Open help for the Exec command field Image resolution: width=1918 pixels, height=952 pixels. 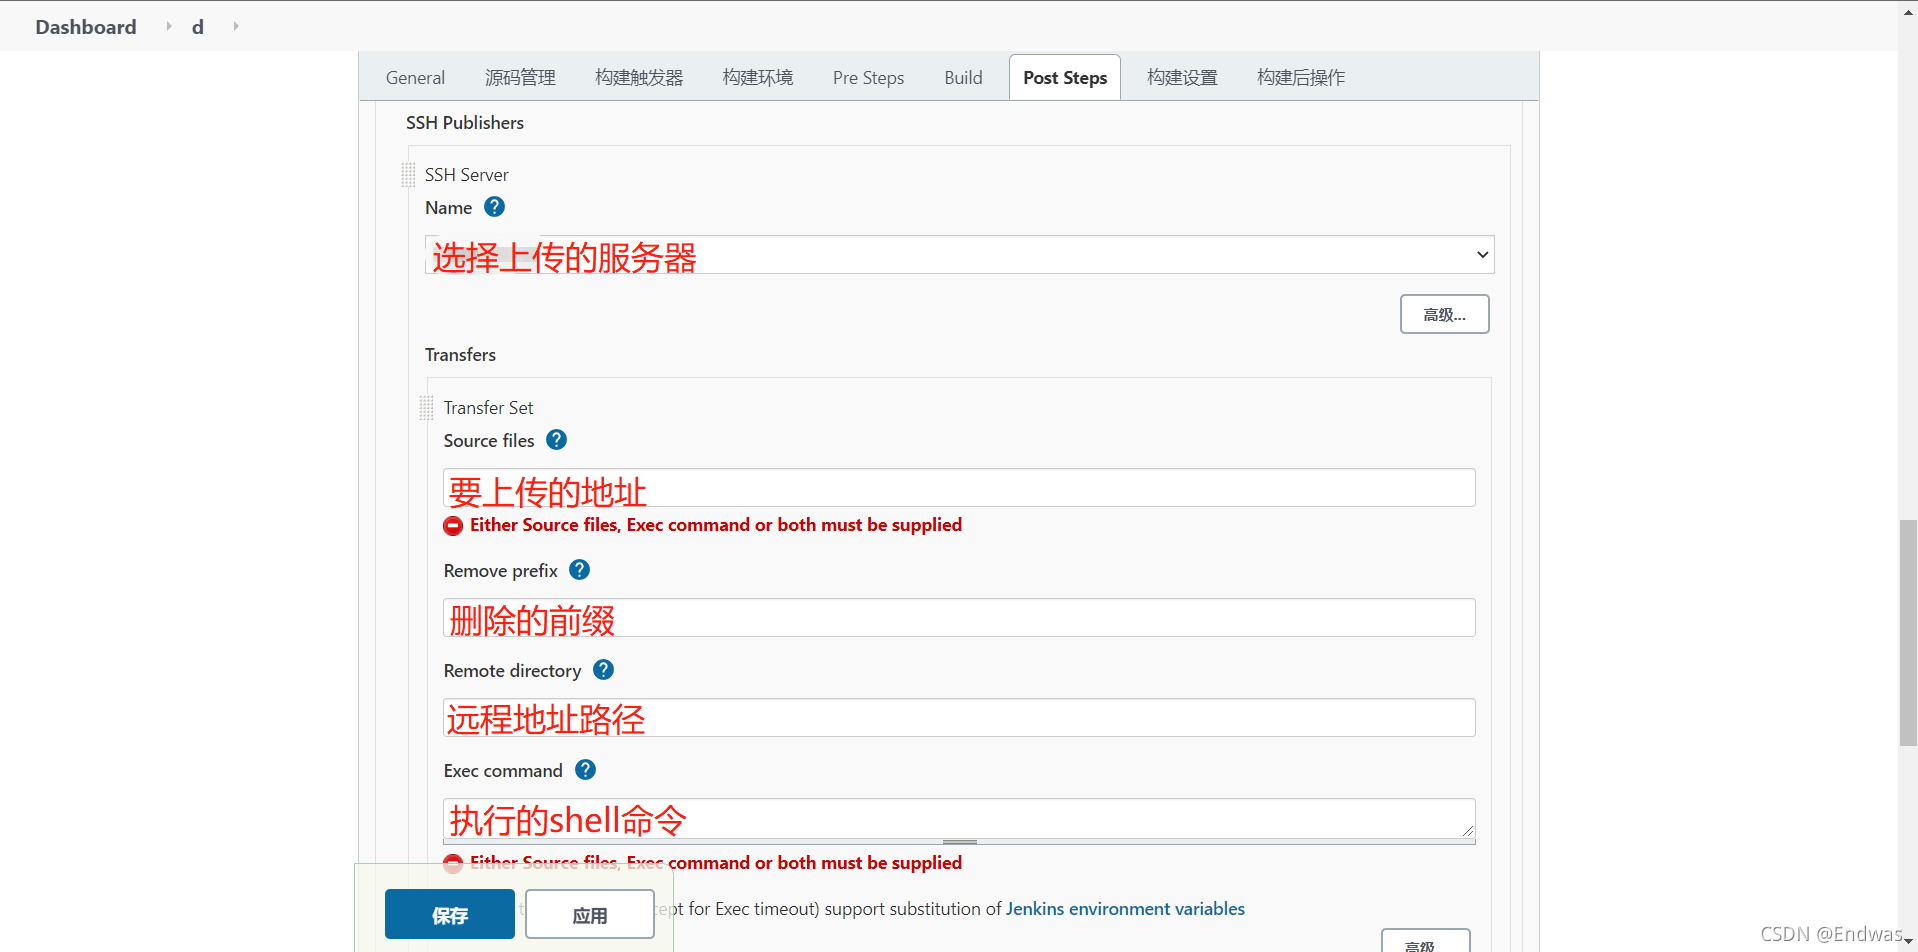[x=586, y=770]
